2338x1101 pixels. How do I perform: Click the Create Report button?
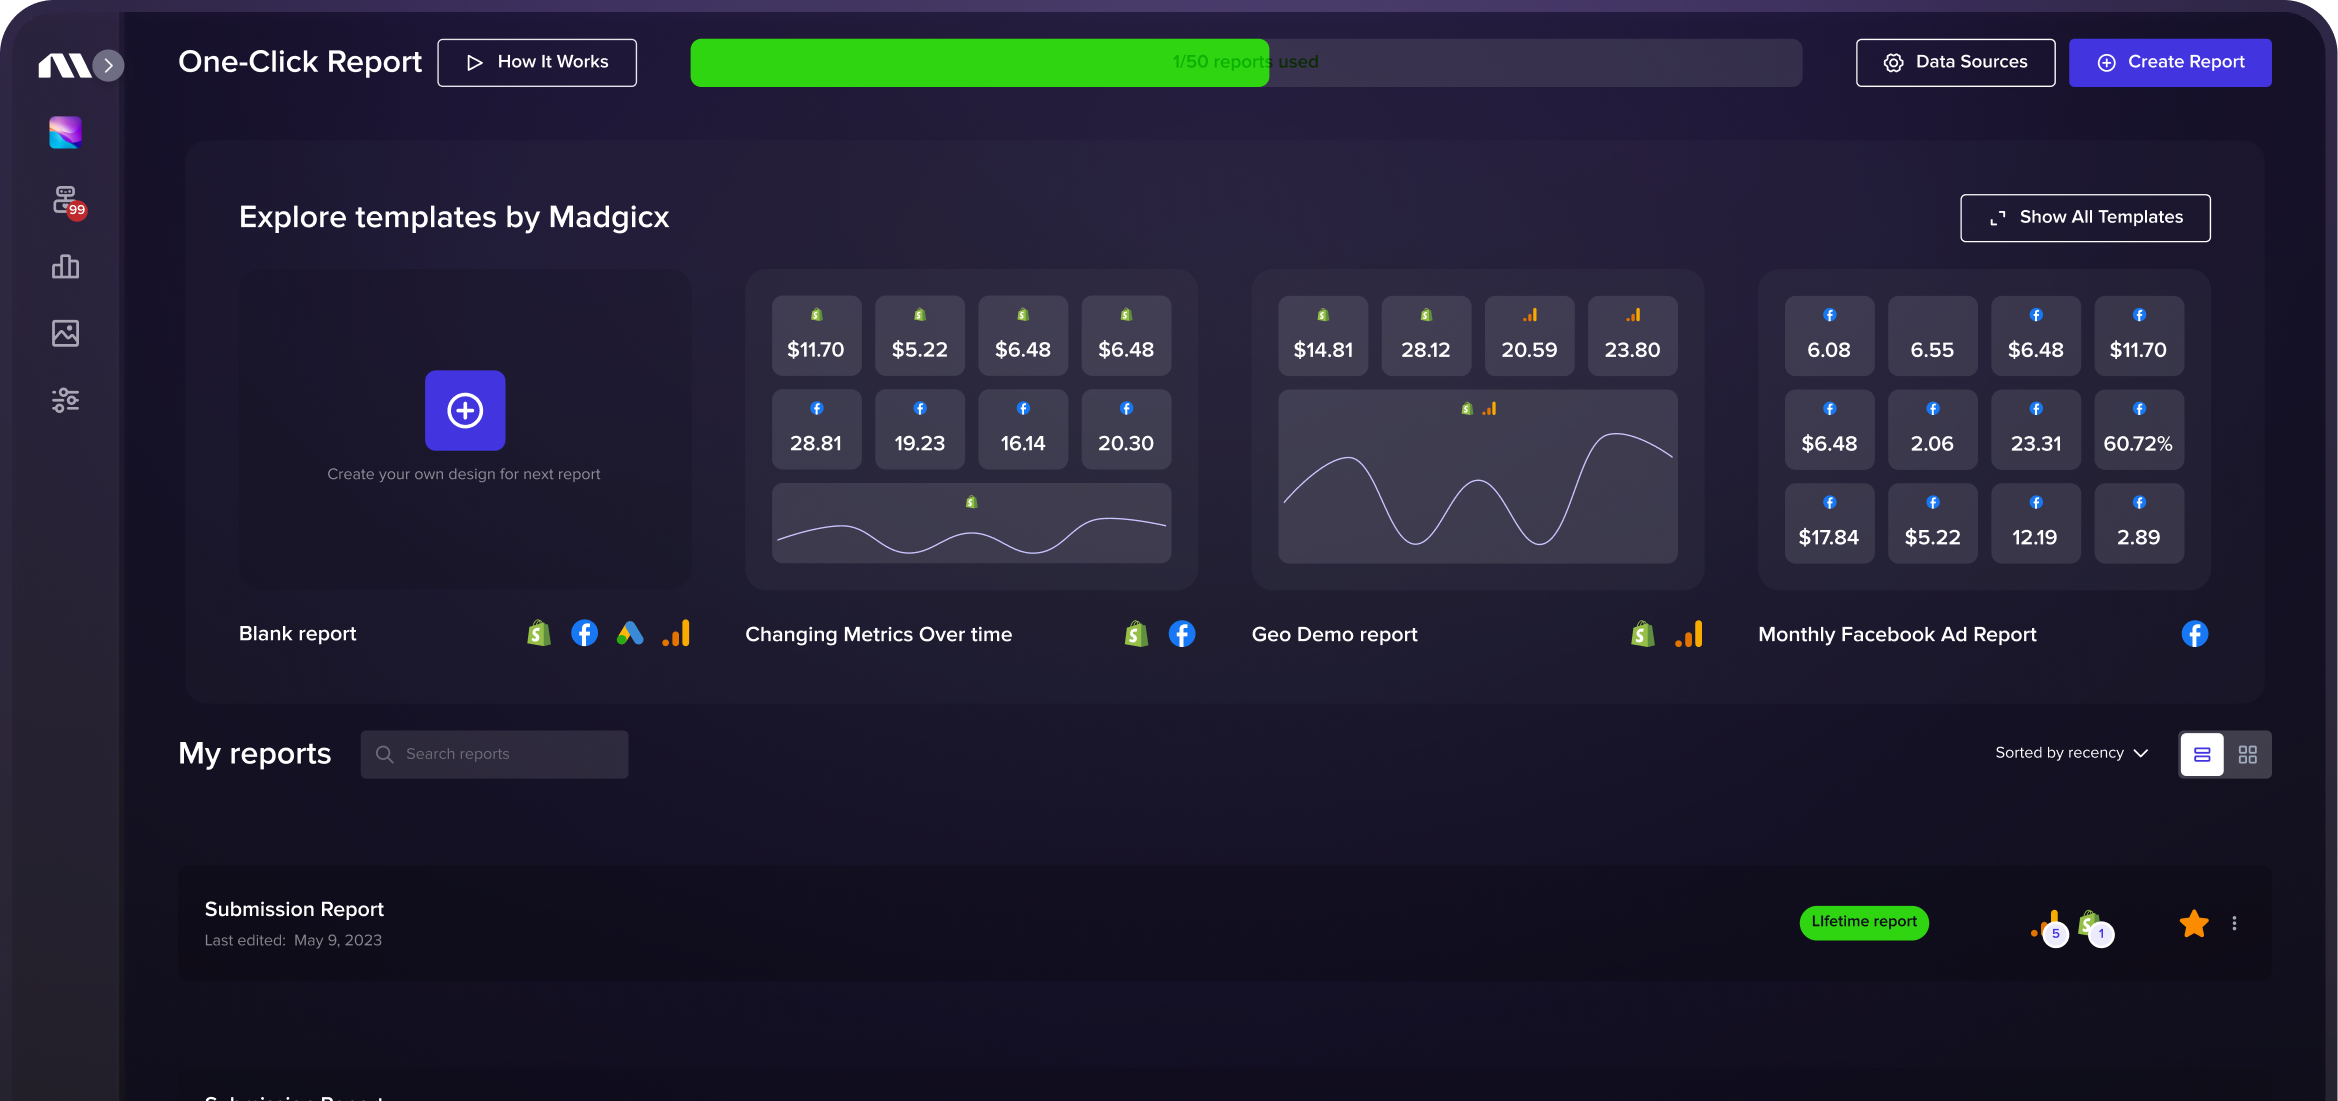(x=2170, y=62)
